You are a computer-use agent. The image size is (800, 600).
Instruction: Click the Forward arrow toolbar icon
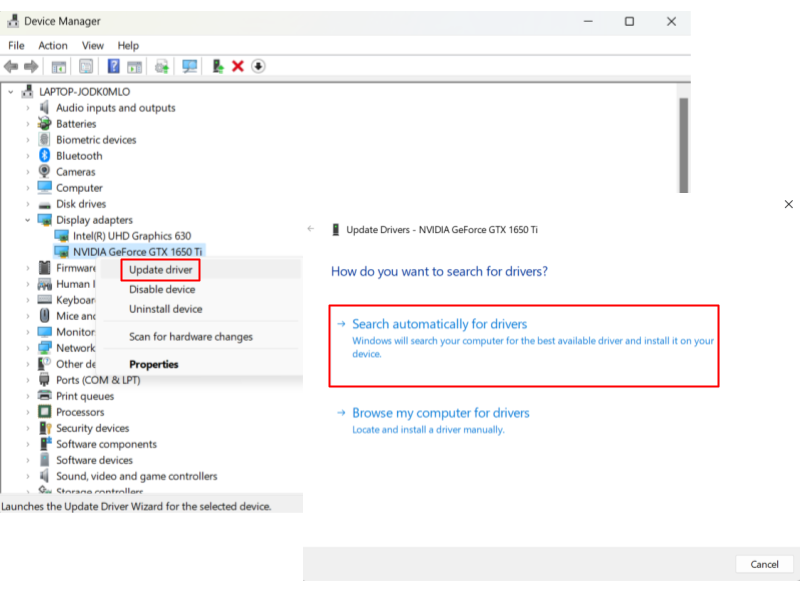point(31,66)
